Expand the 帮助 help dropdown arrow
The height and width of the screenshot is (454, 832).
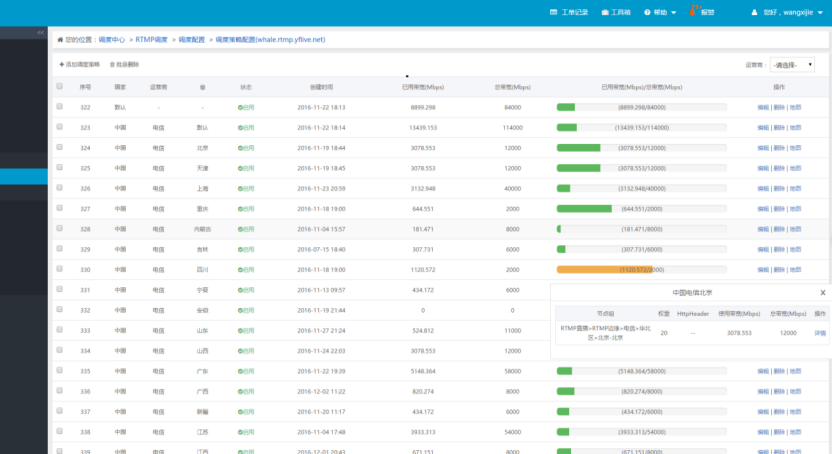(674, 13)
